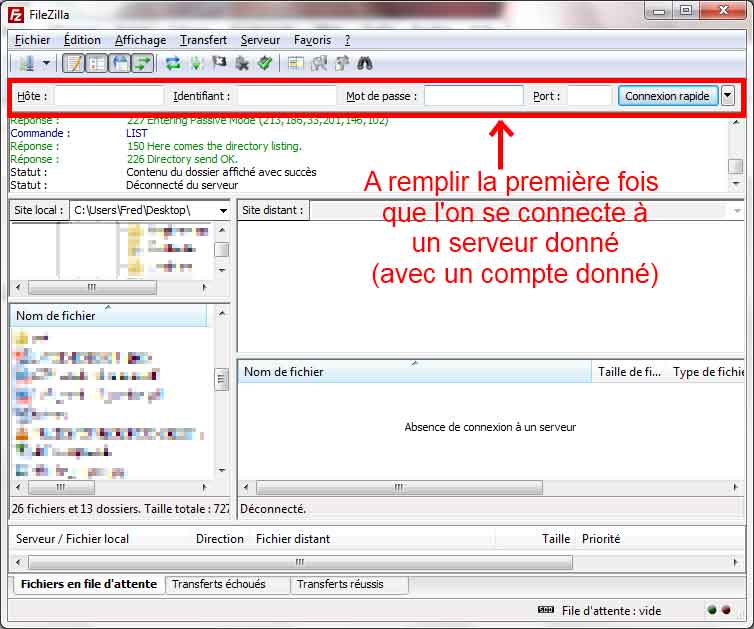This screenshot has height=629, width=754.
Task: Click the "Absence de connexion à un serveur" text
Action: tap(490, 427)
